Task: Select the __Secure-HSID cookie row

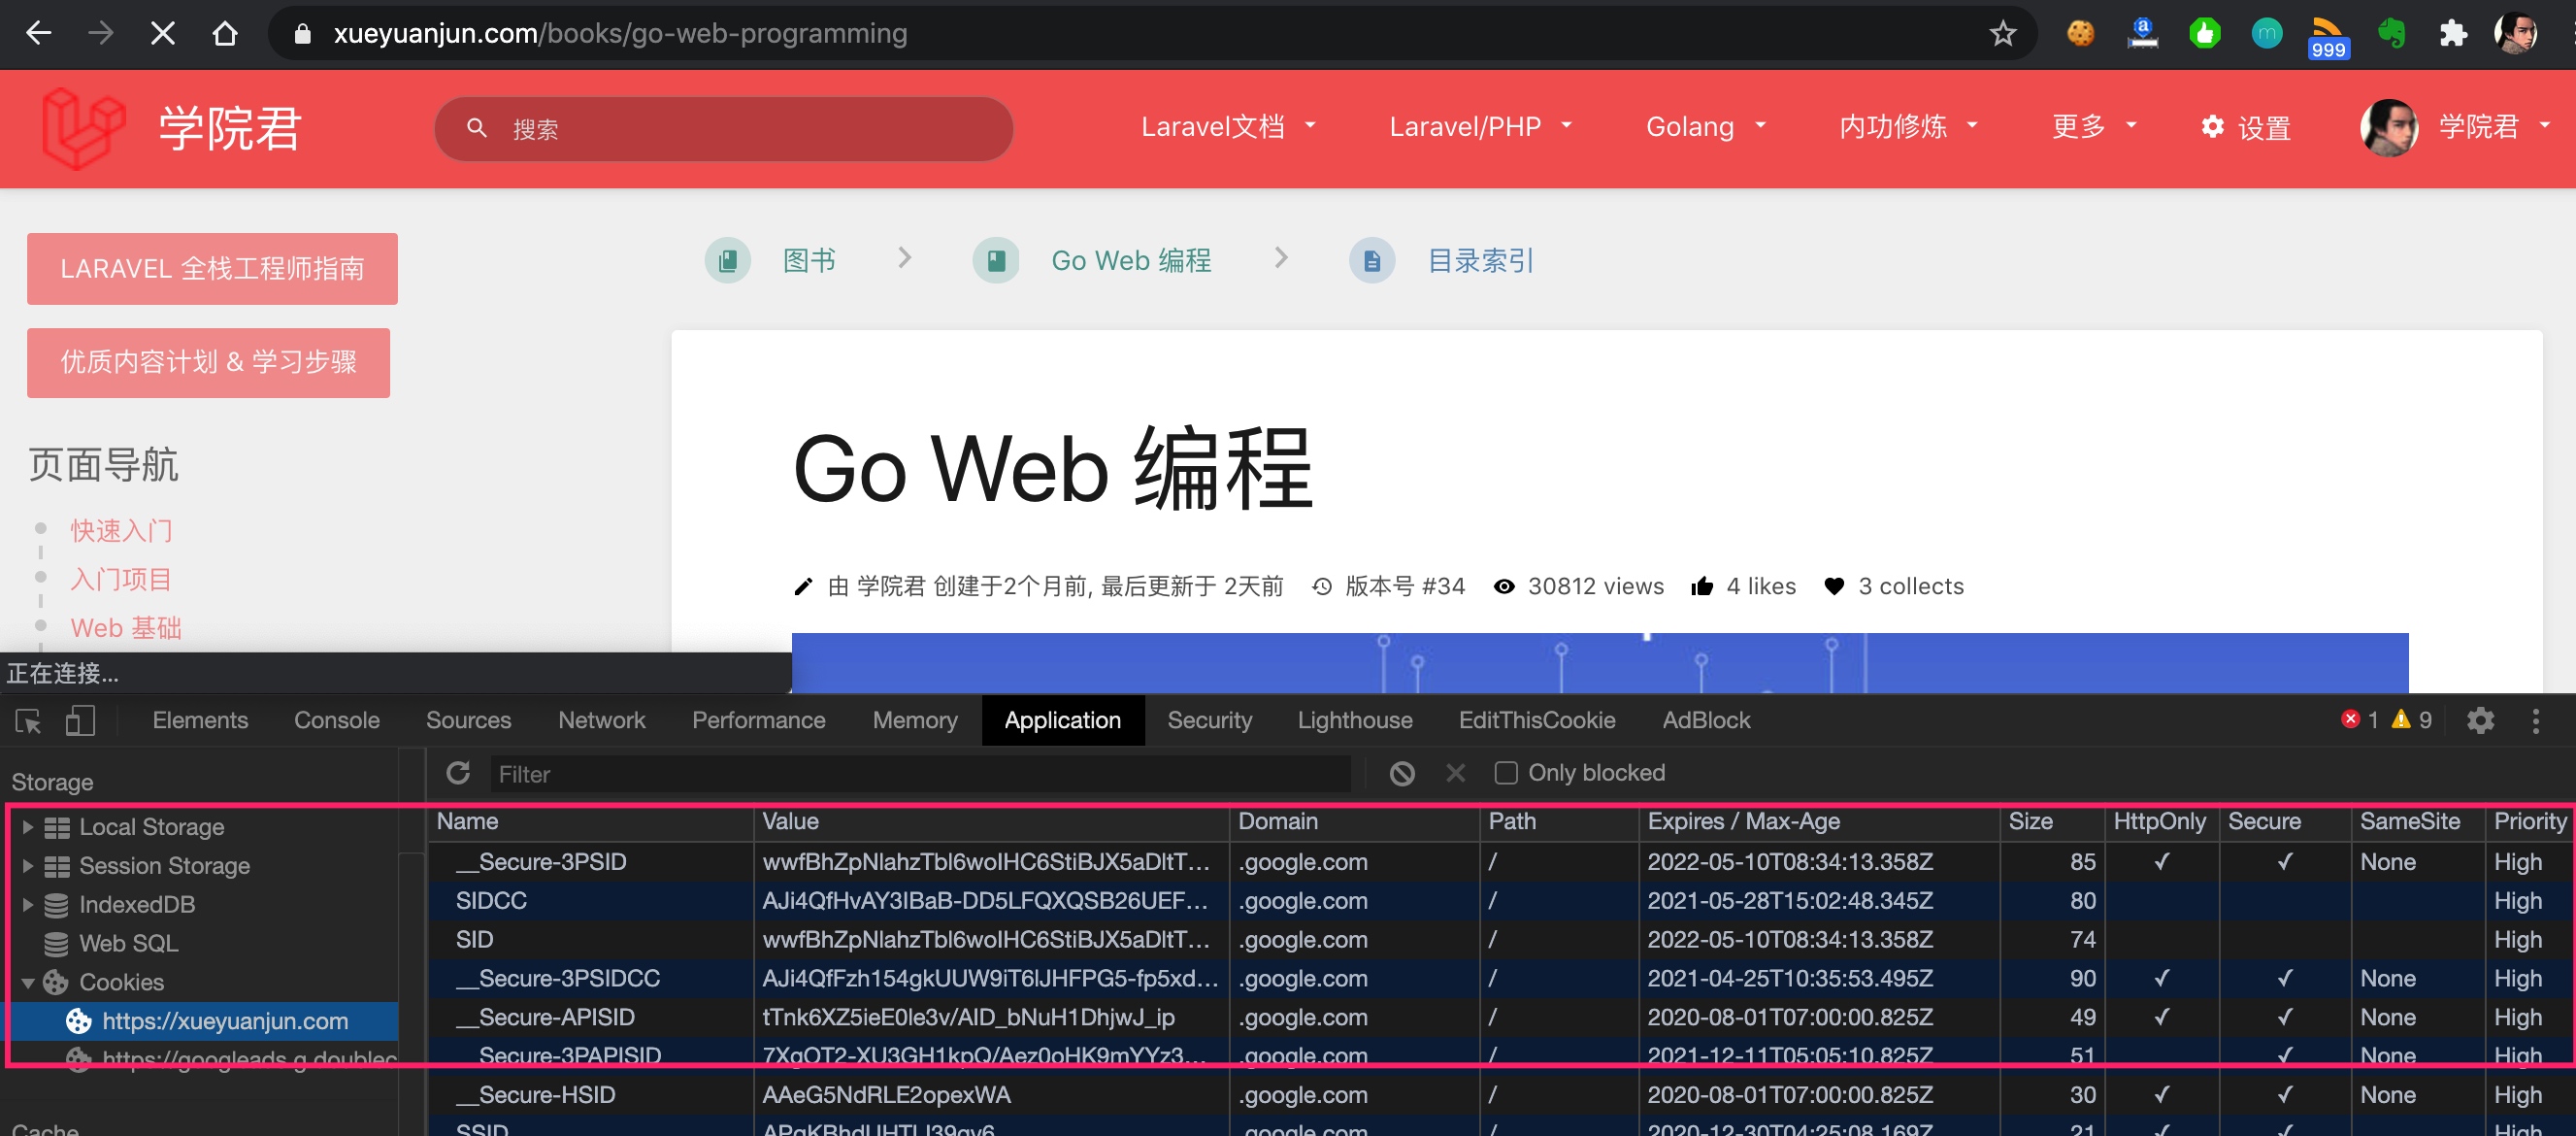Action: tap(1500, 1095)
